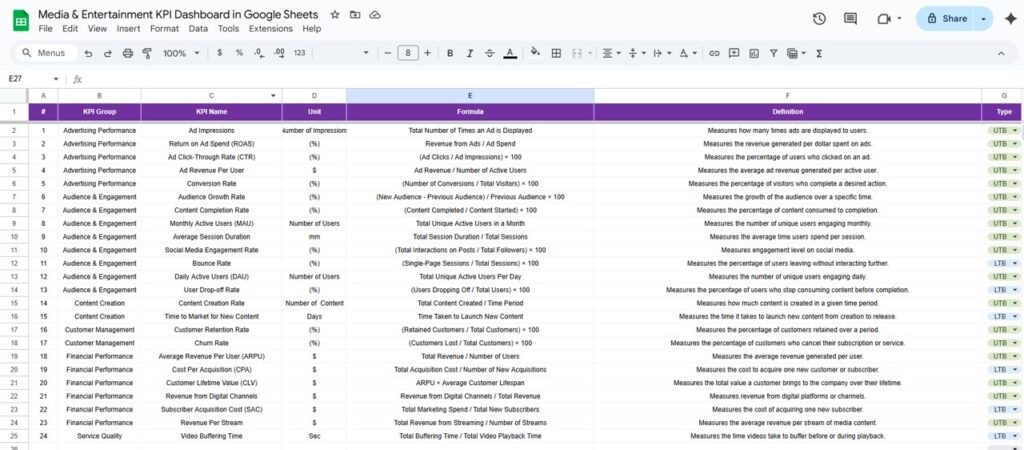
Task: Select column E header
Action: (x=470, y=96)
